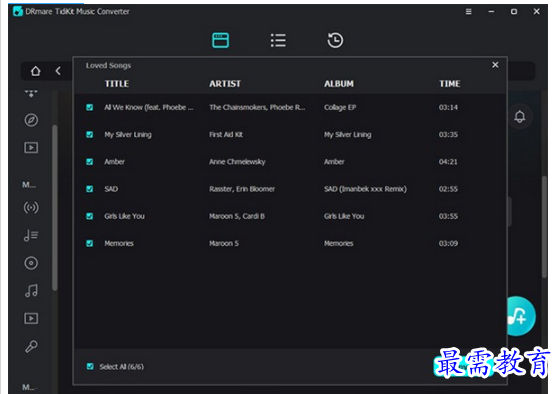559x394 pixels.
Task: Select the Amber song title
Action: 114,162
